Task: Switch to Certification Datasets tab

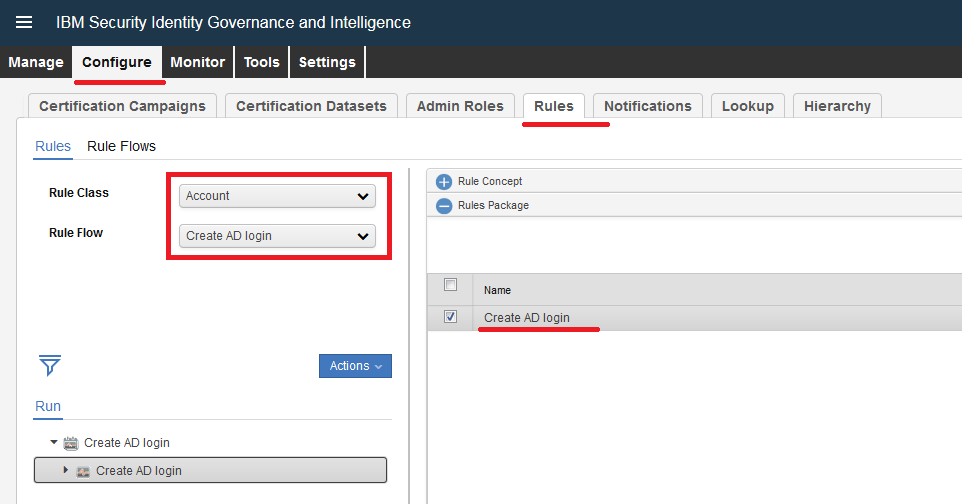Action: tap(311, 106)
